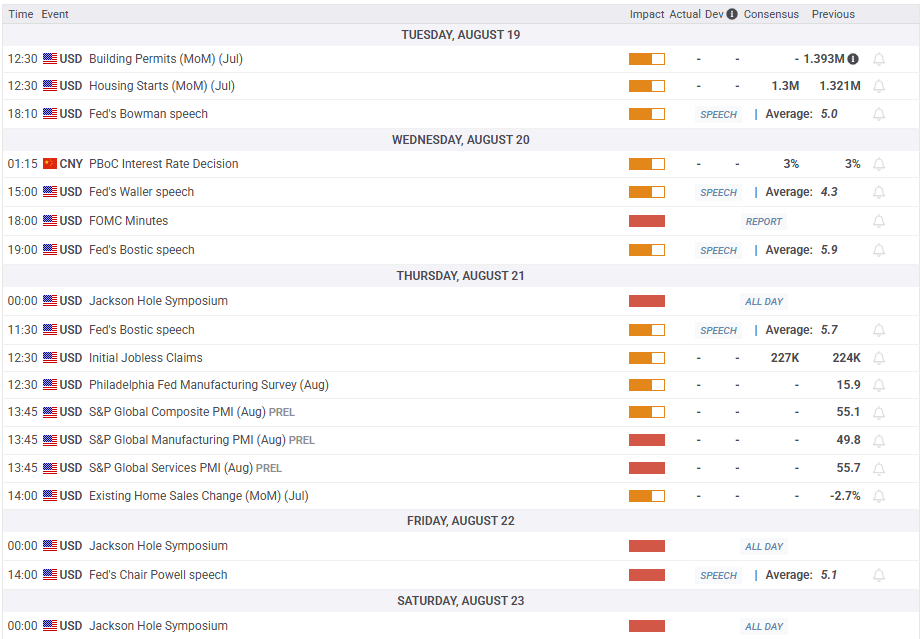This screenshot has width=922, height=639.
Task: Click the Consensus column header
Action: click(771, 14)
